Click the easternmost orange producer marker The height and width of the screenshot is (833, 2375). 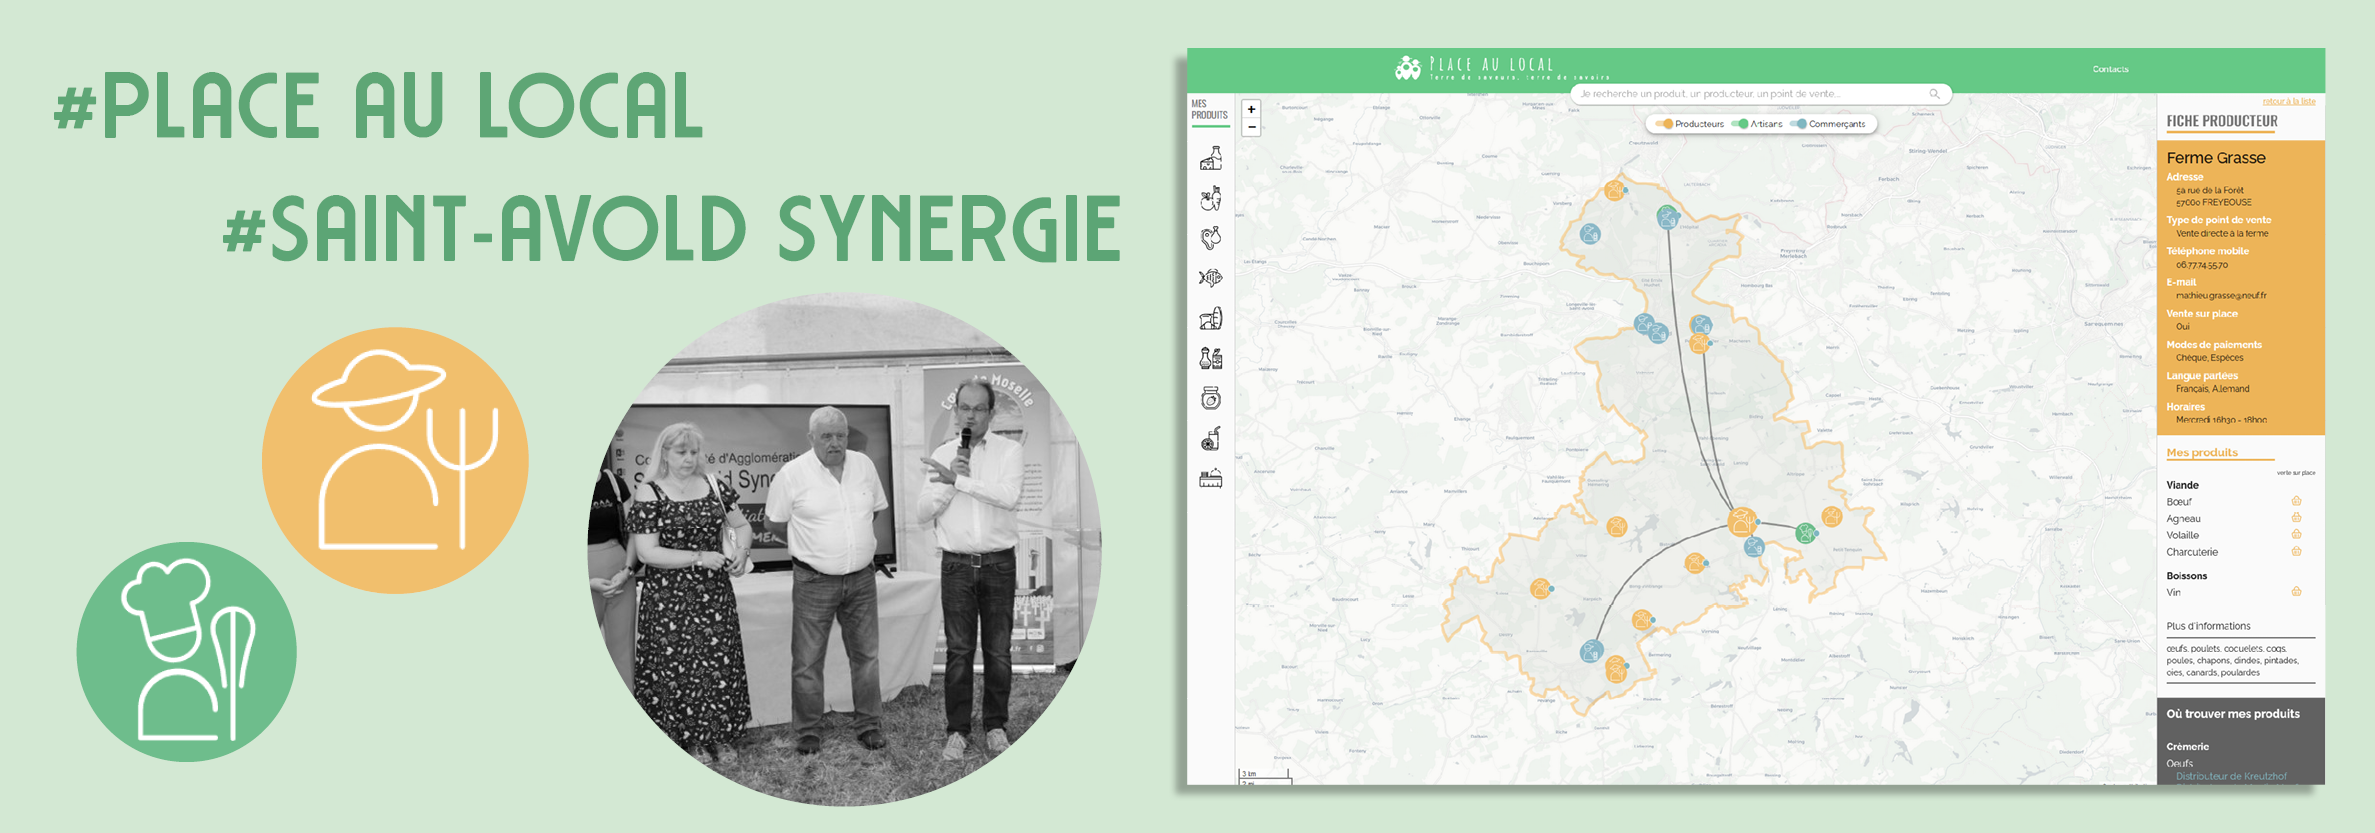point(1831,517)
